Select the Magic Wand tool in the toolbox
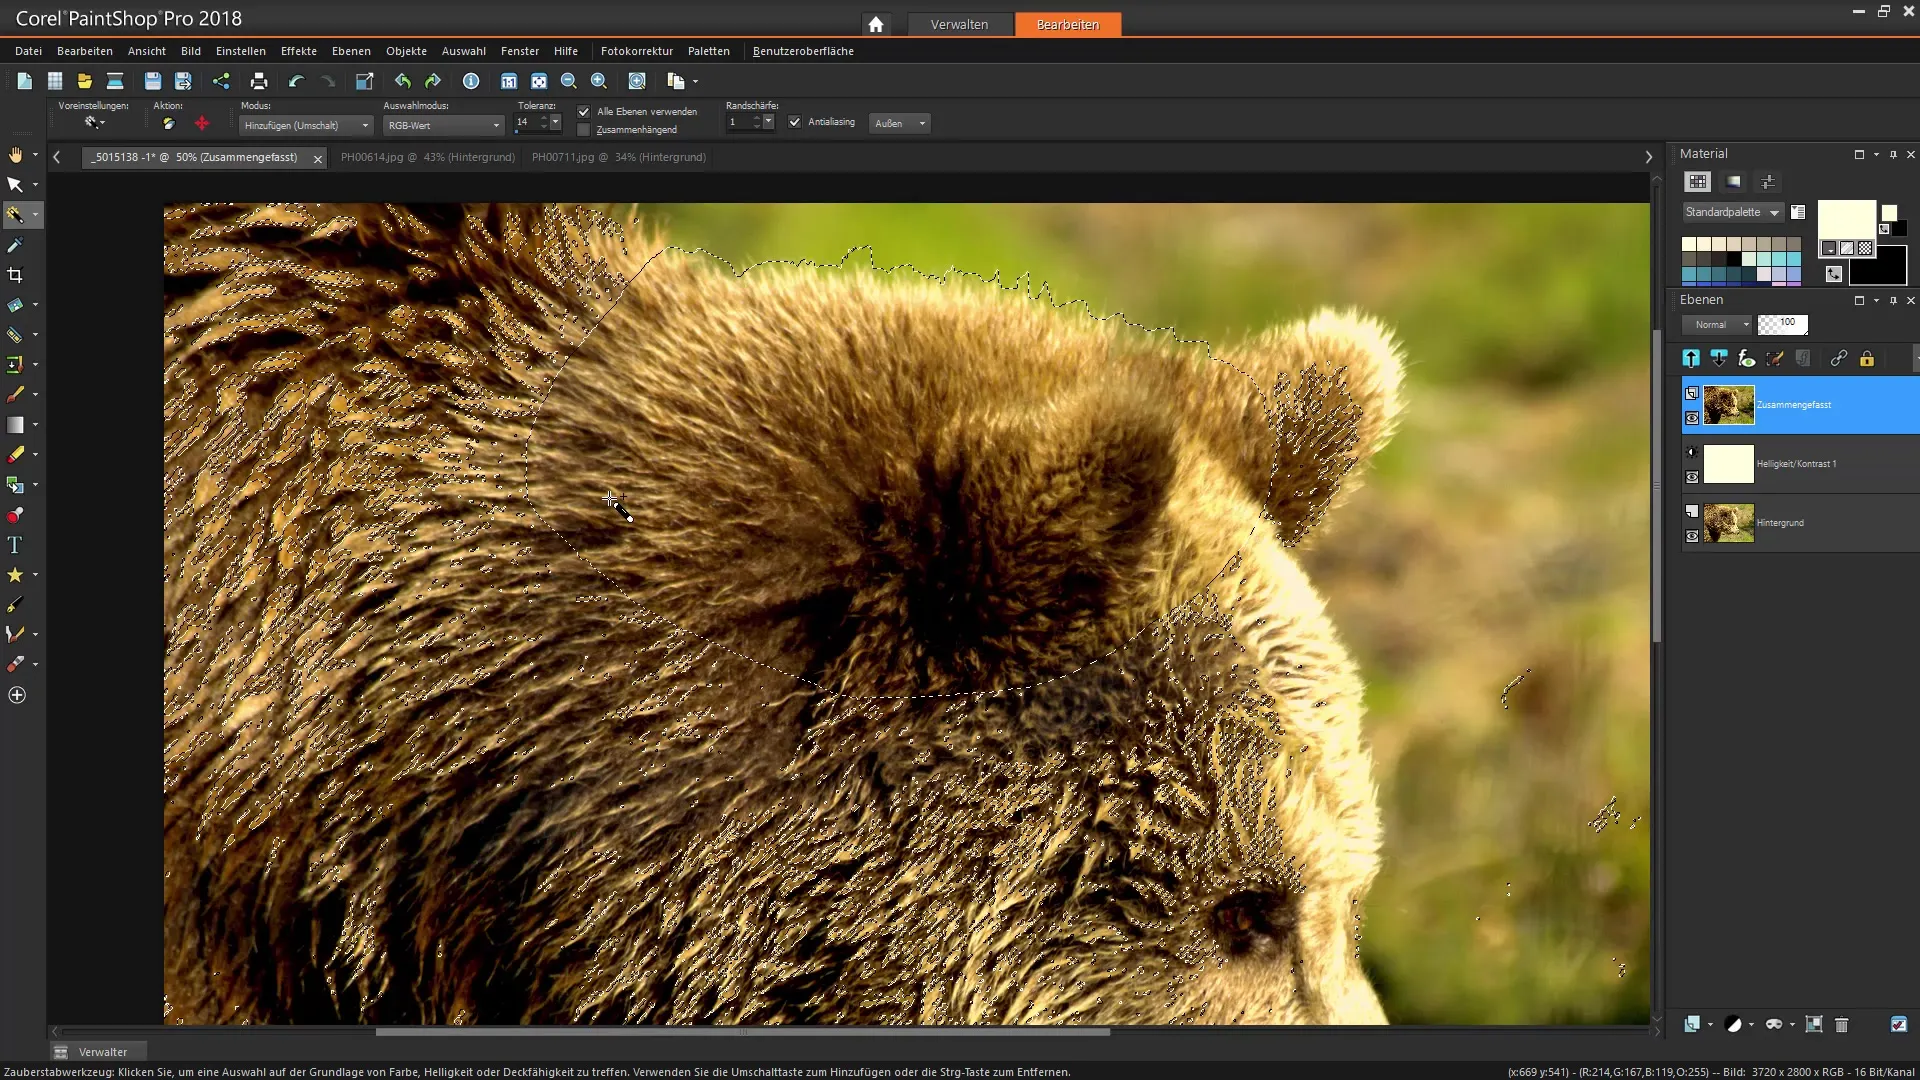The height and width of the screenshot is (1080, 1920). (x=15, y=215)
